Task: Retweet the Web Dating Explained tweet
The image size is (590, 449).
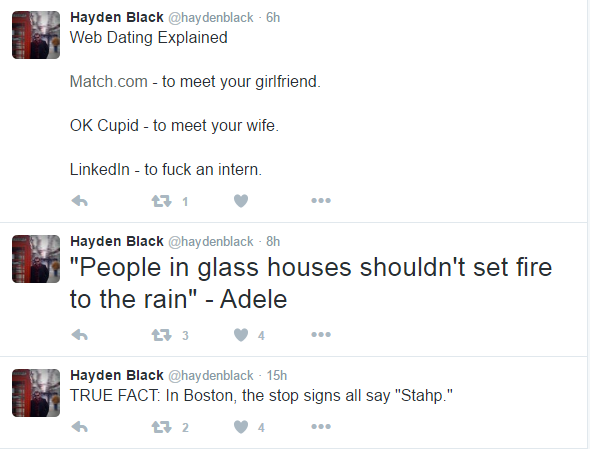Action: pyautogui.click(x=161, y=201)
